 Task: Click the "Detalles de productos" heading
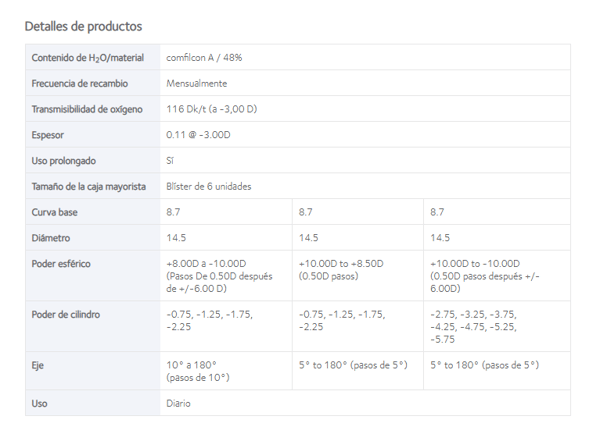tap(83, 26)
